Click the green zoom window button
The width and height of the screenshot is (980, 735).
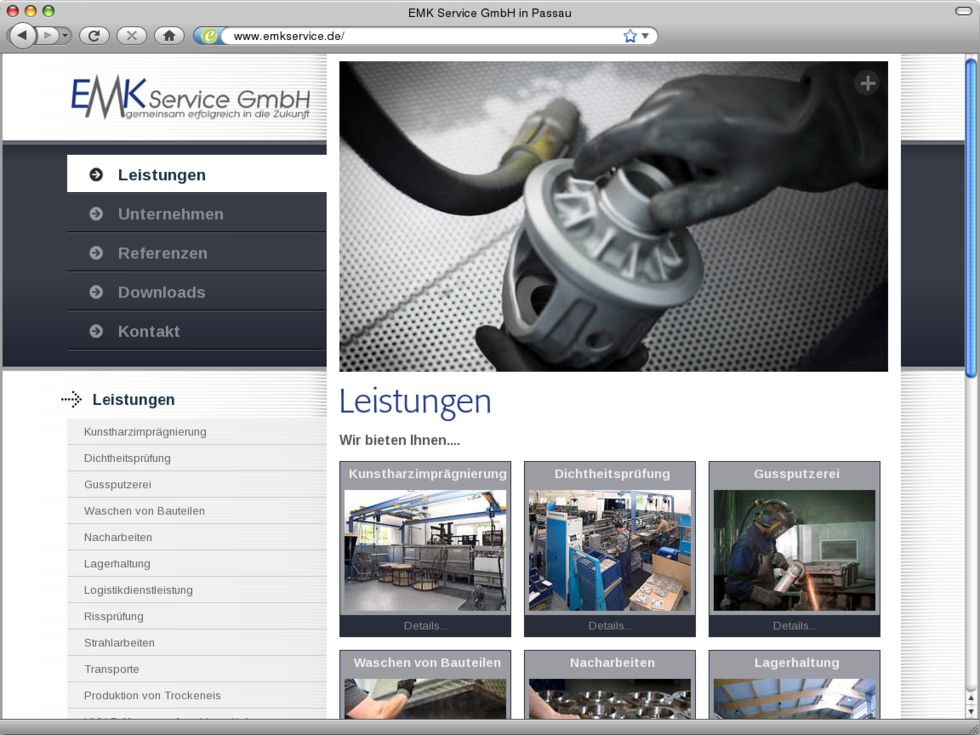click(48, 11)
